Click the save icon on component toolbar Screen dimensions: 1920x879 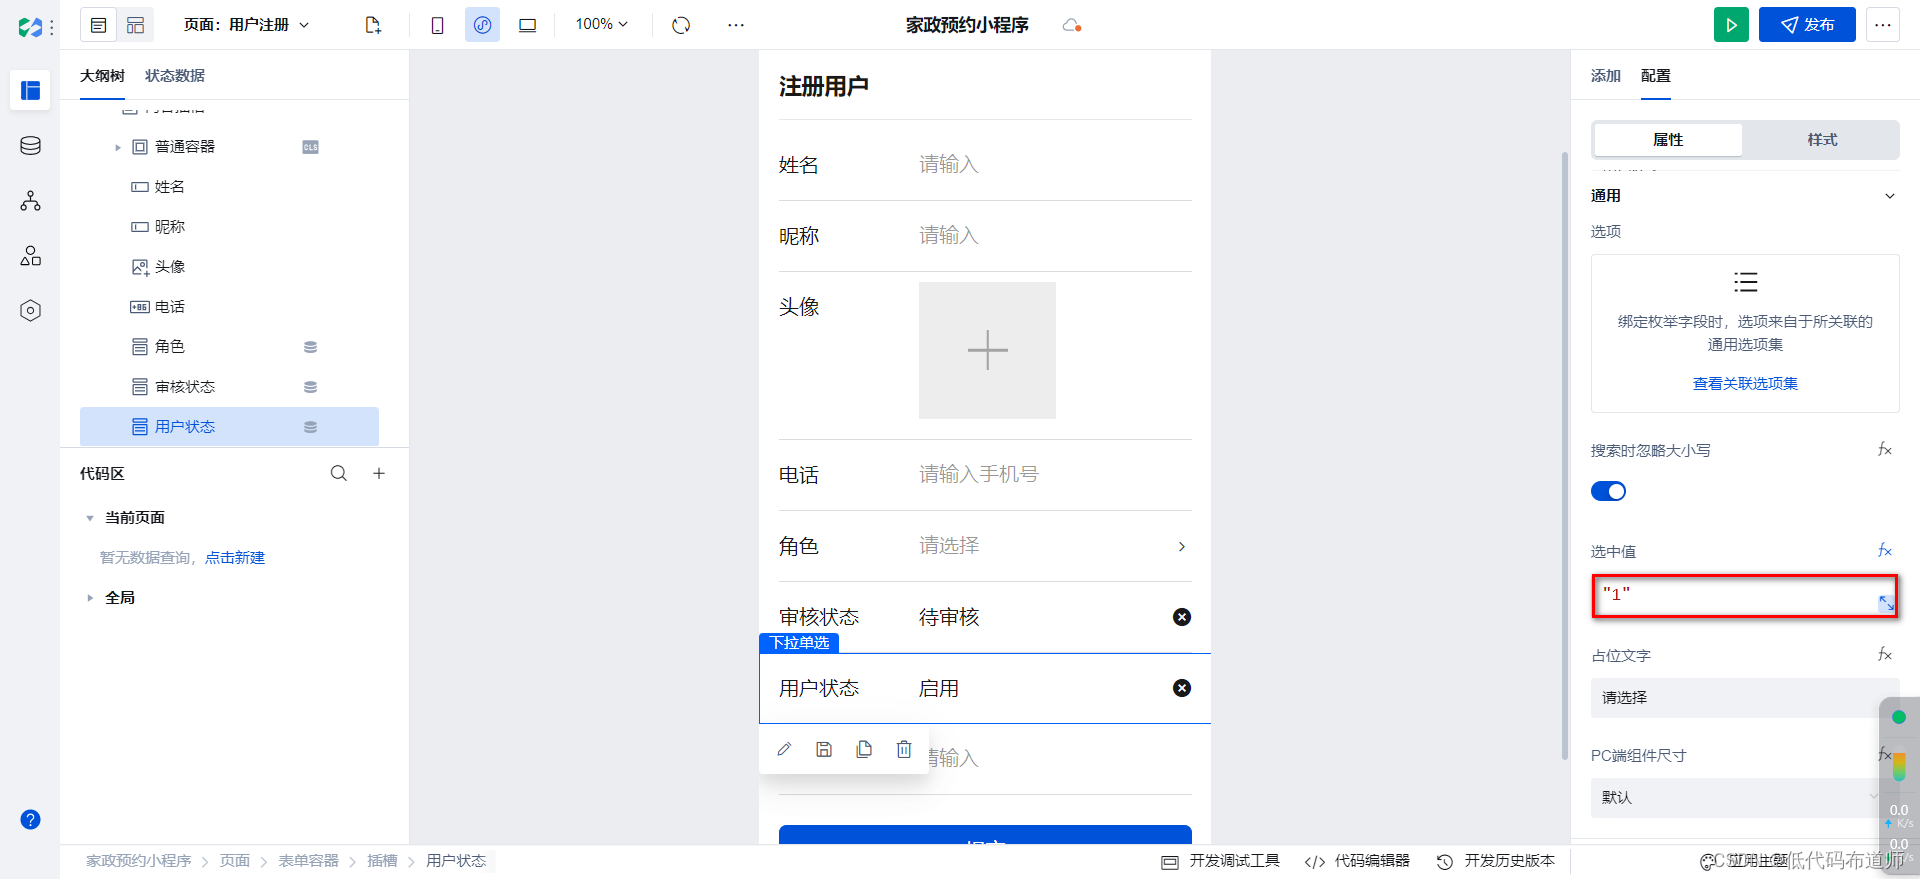tap(824, 749)
